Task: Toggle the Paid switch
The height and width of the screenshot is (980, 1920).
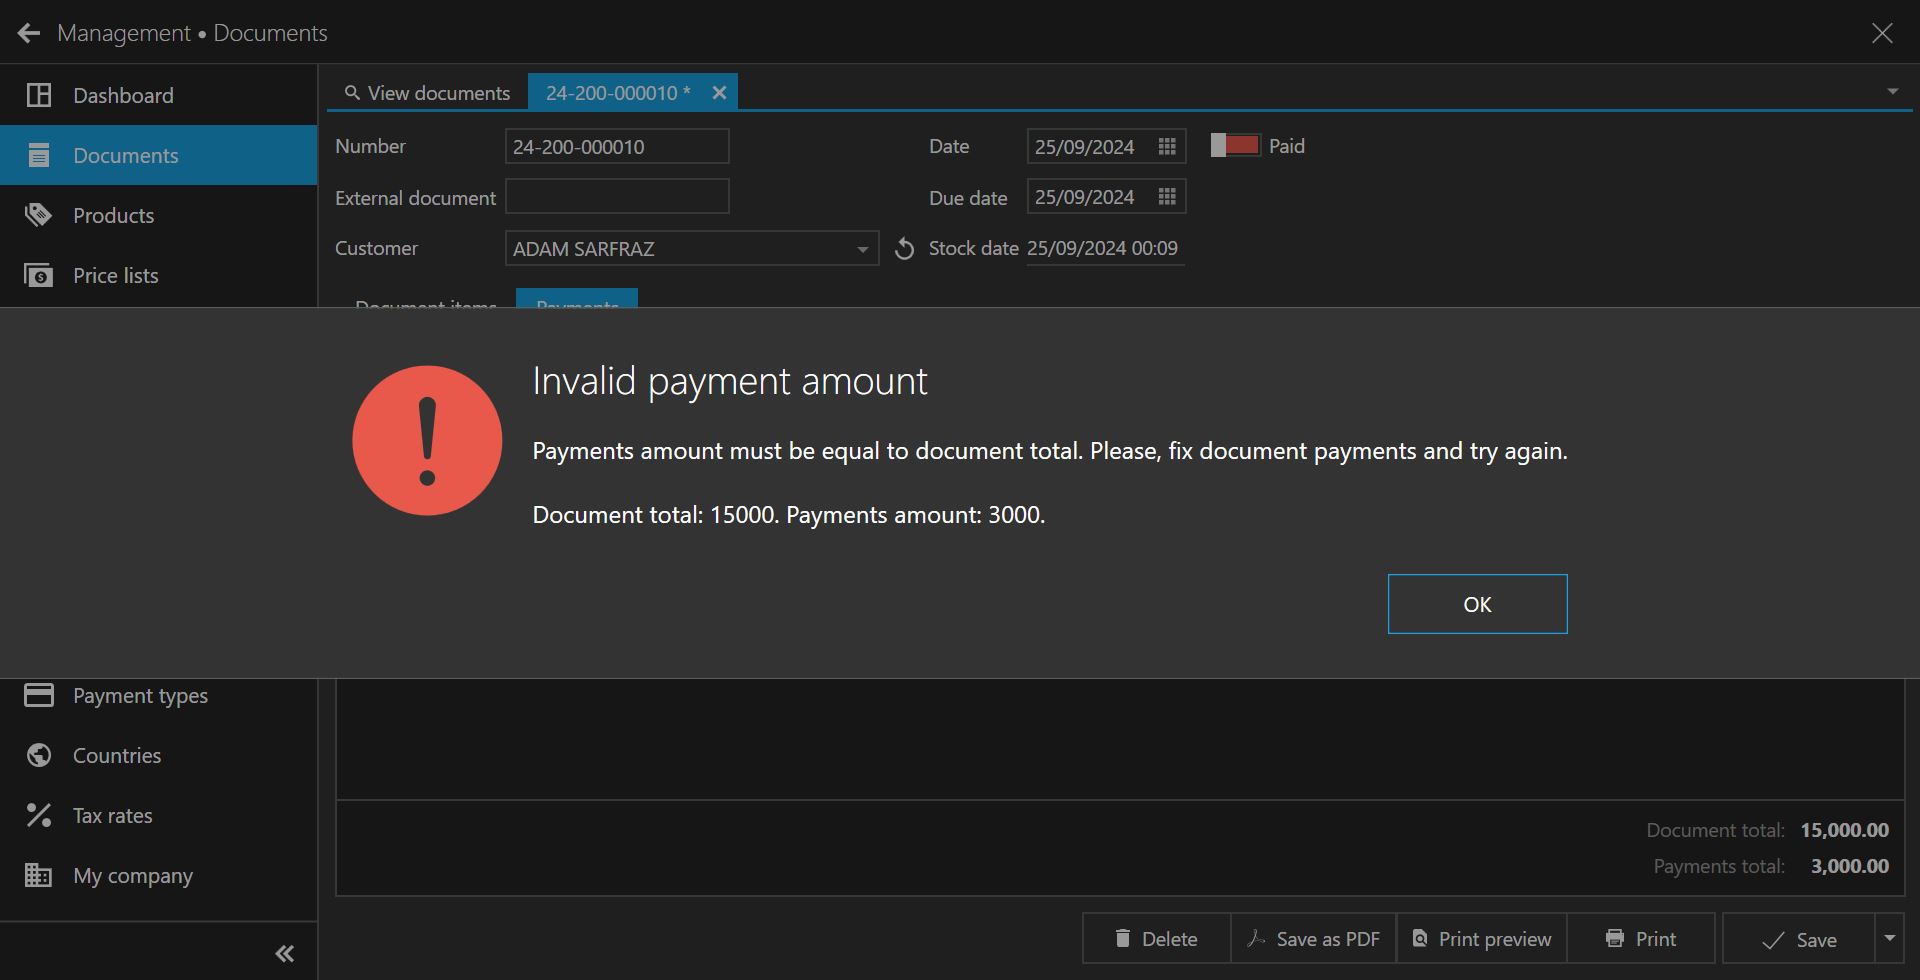Action: click(1235, 146)
